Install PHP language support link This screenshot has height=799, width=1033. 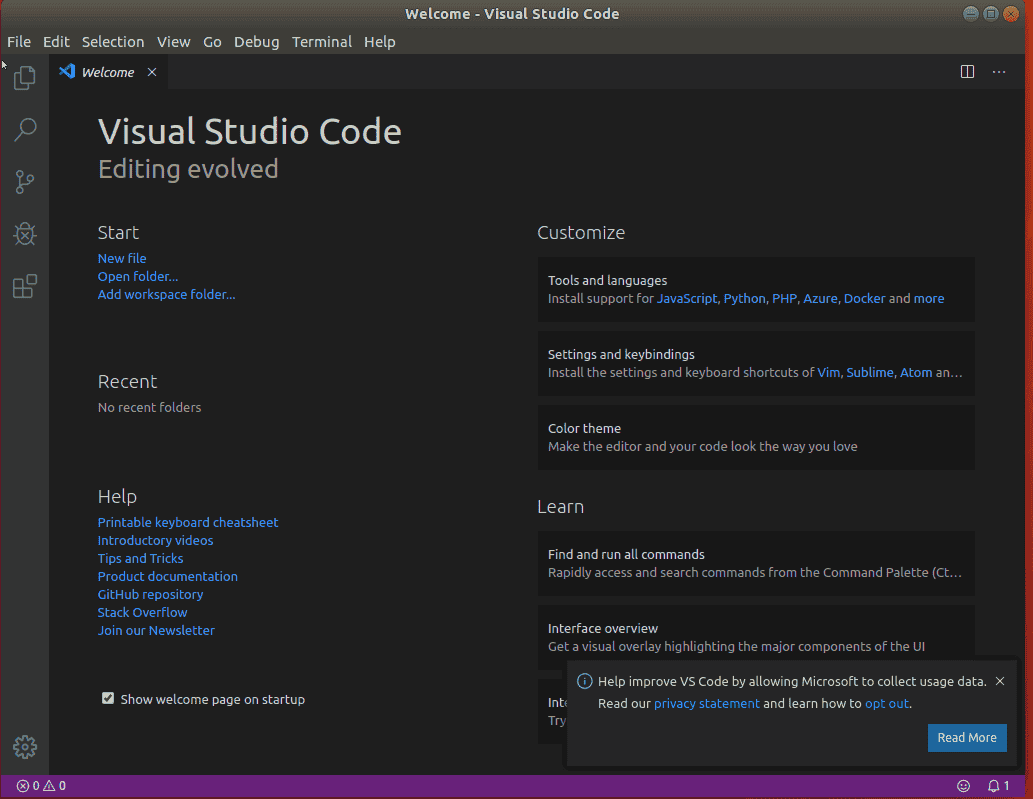(x=784, y=298)
